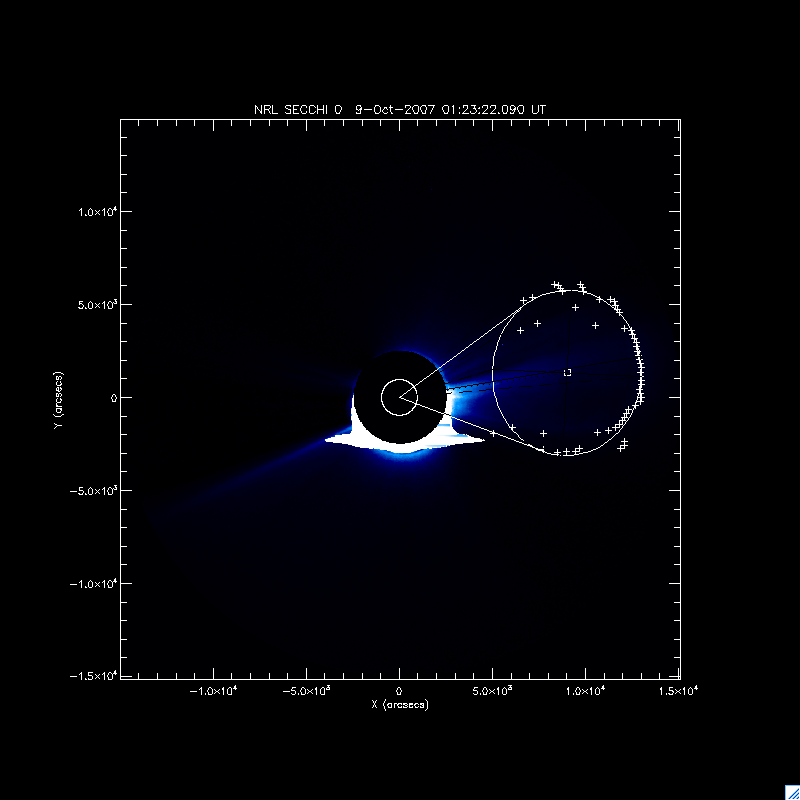Click the 5.0×10³ Y axis tick label
This screenshot has height=800, width=800.
(98, 305)
